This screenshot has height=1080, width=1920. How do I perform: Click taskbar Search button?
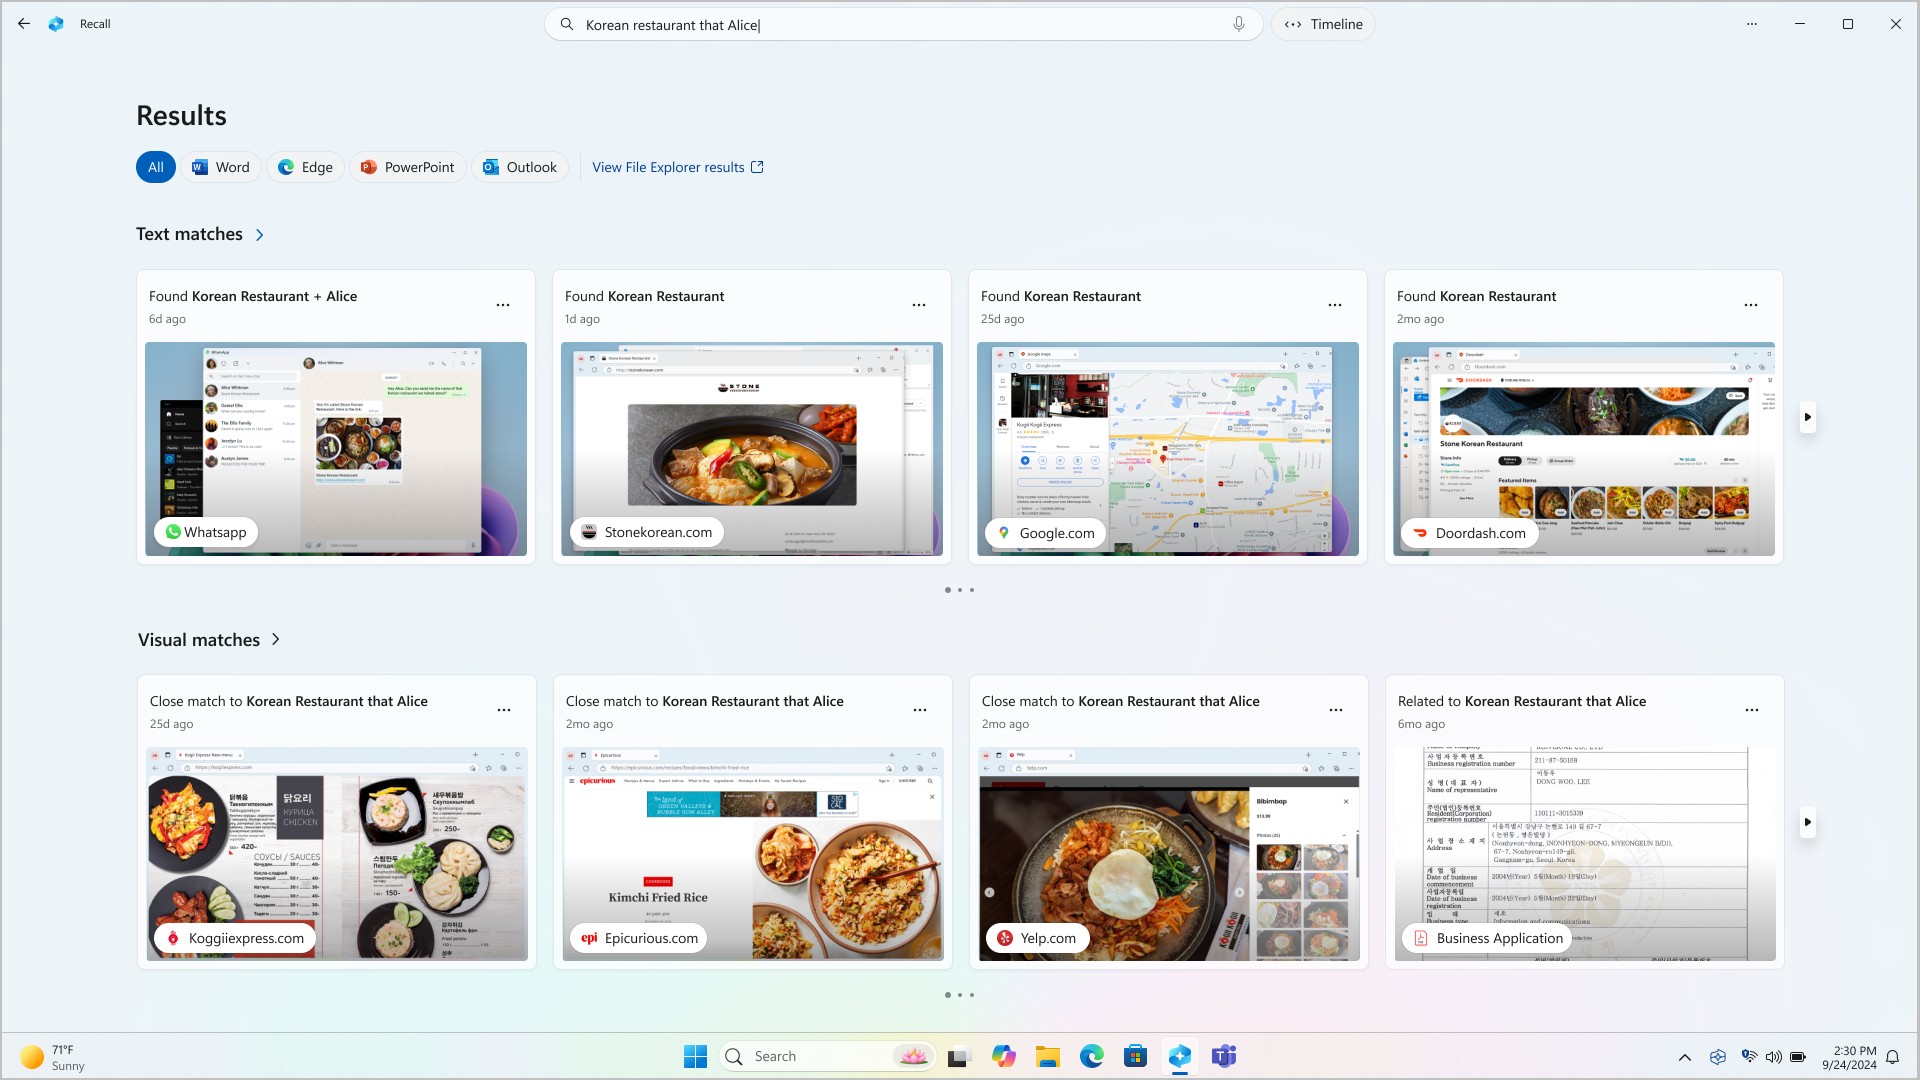(735, 1055)
